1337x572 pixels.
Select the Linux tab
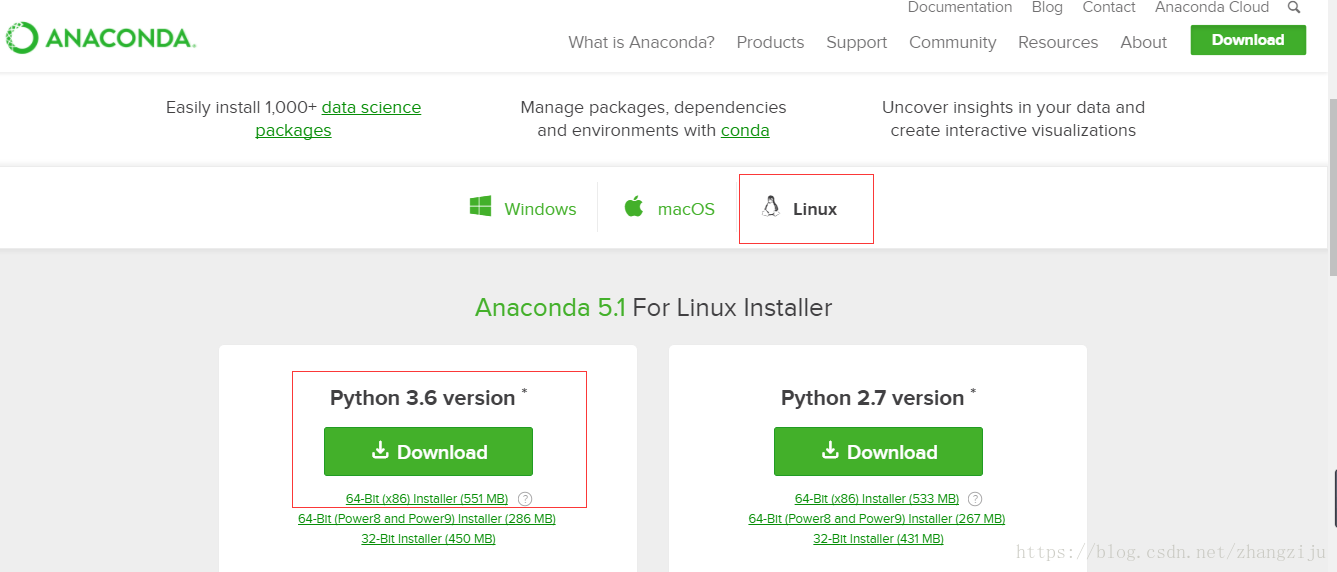point(806,208)
